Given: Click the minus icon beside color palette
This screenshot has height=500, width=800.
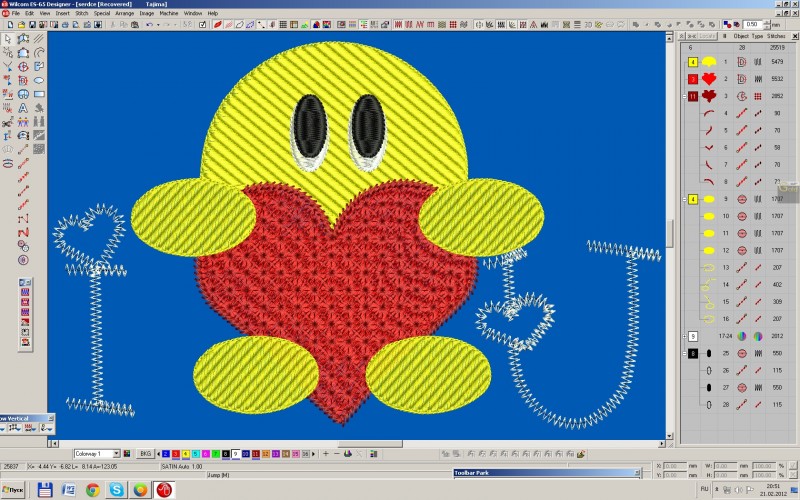Looking at the screenshot, I should (337, 454).
